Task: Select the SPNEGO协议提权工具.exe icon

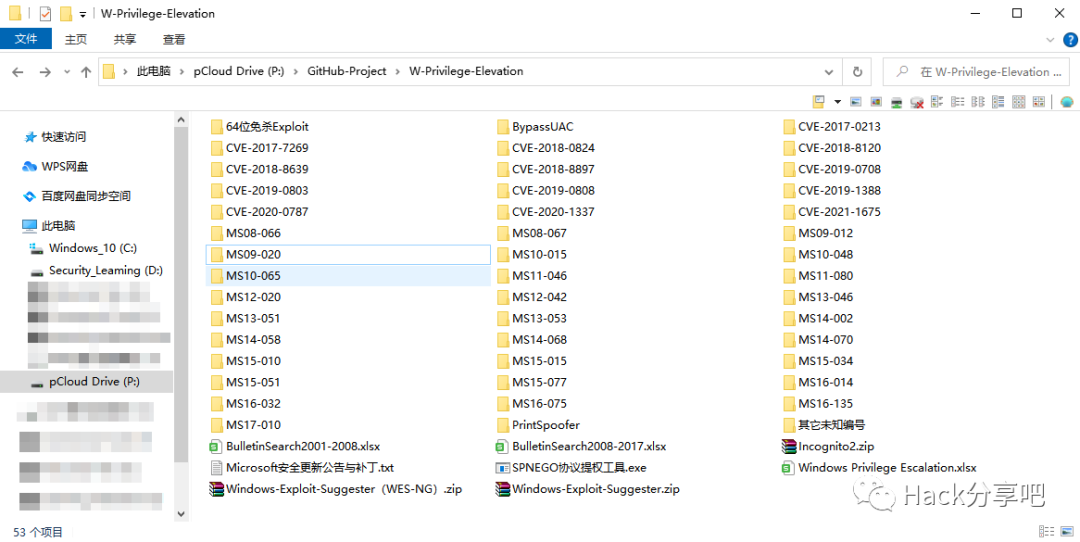Action: tap(503, 468)
